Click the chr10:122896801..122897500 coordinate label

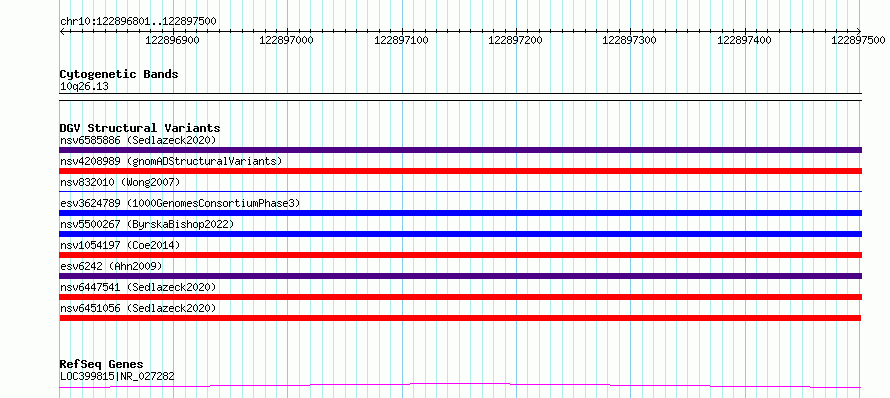coord(138,21)
